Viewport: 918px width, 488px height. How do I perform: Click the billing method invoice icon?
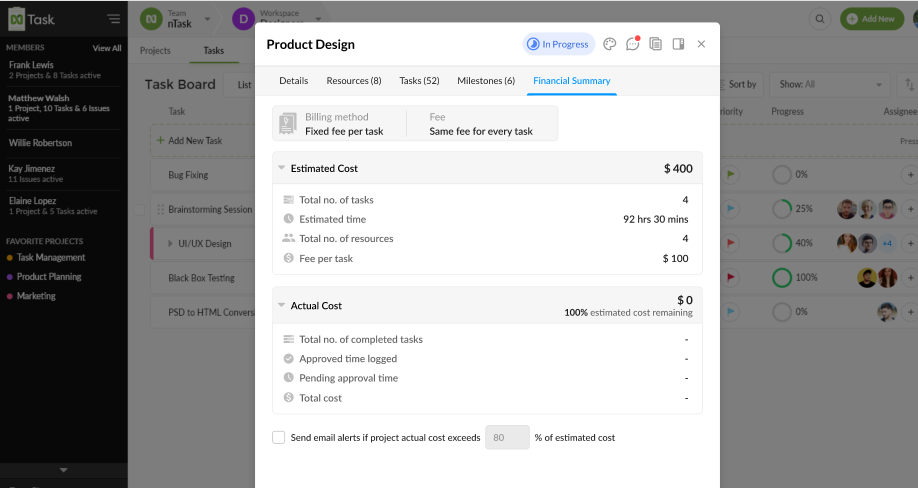(x=288, y=124)
